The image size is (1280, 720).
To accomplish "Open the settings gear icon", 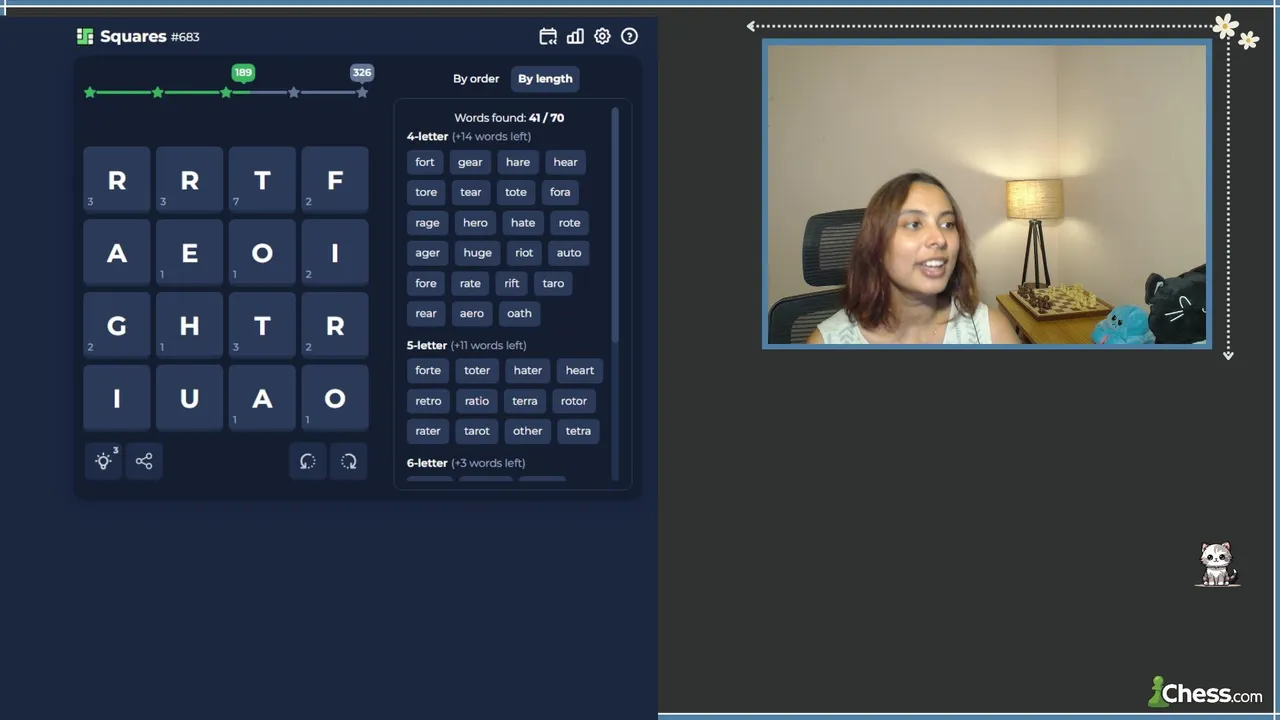I will [x=602, y=36].
